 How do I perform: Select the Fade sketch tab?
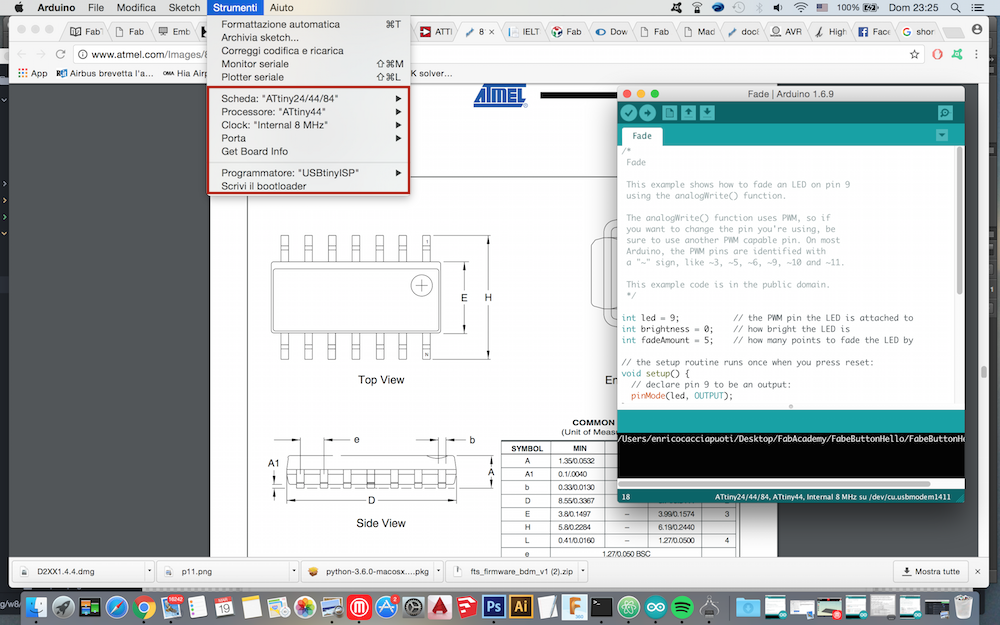pyautogui.click(x=642, y=136)
